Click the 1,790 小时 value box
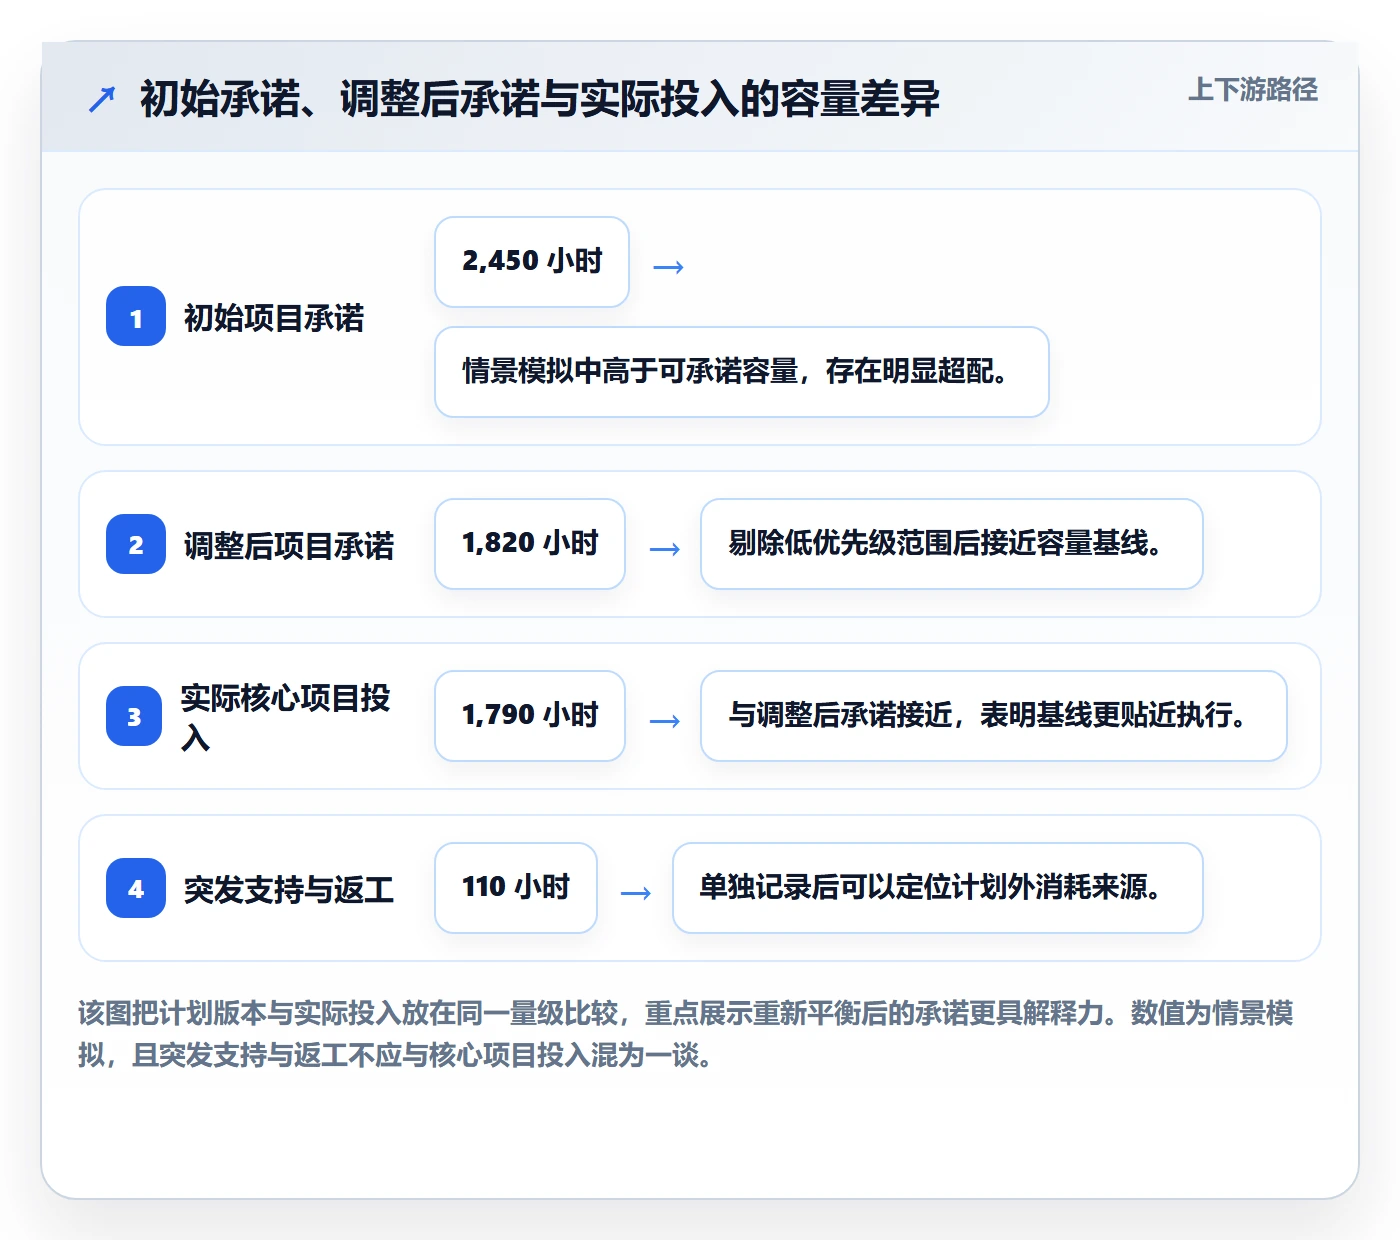 [530, 716]
